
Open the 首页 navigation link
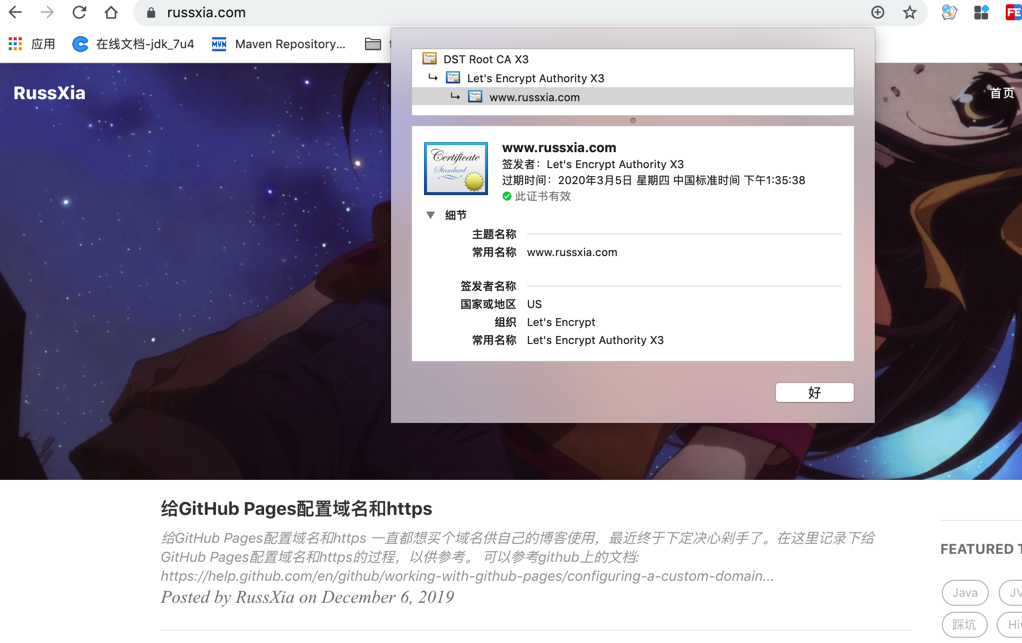(1002, 93)
